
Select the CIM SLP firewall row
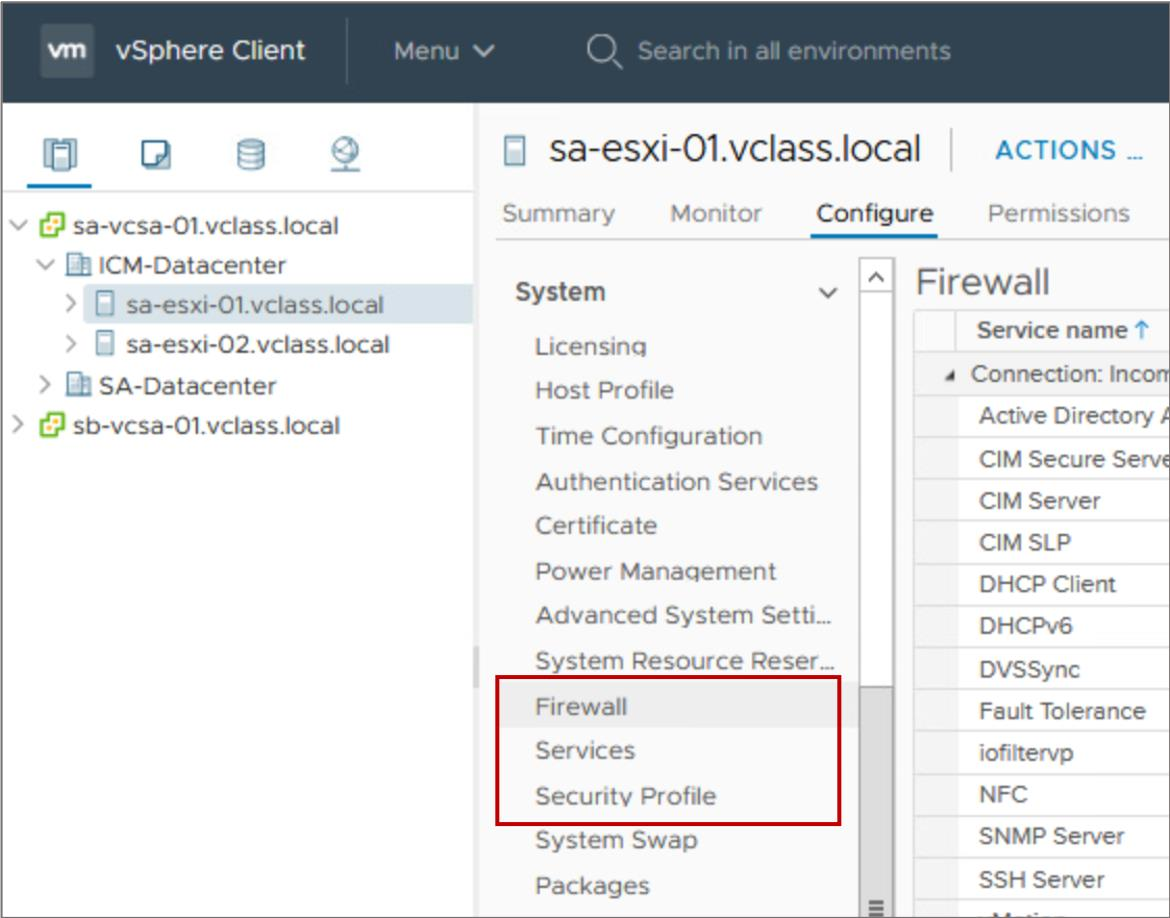pos(1042,543)
